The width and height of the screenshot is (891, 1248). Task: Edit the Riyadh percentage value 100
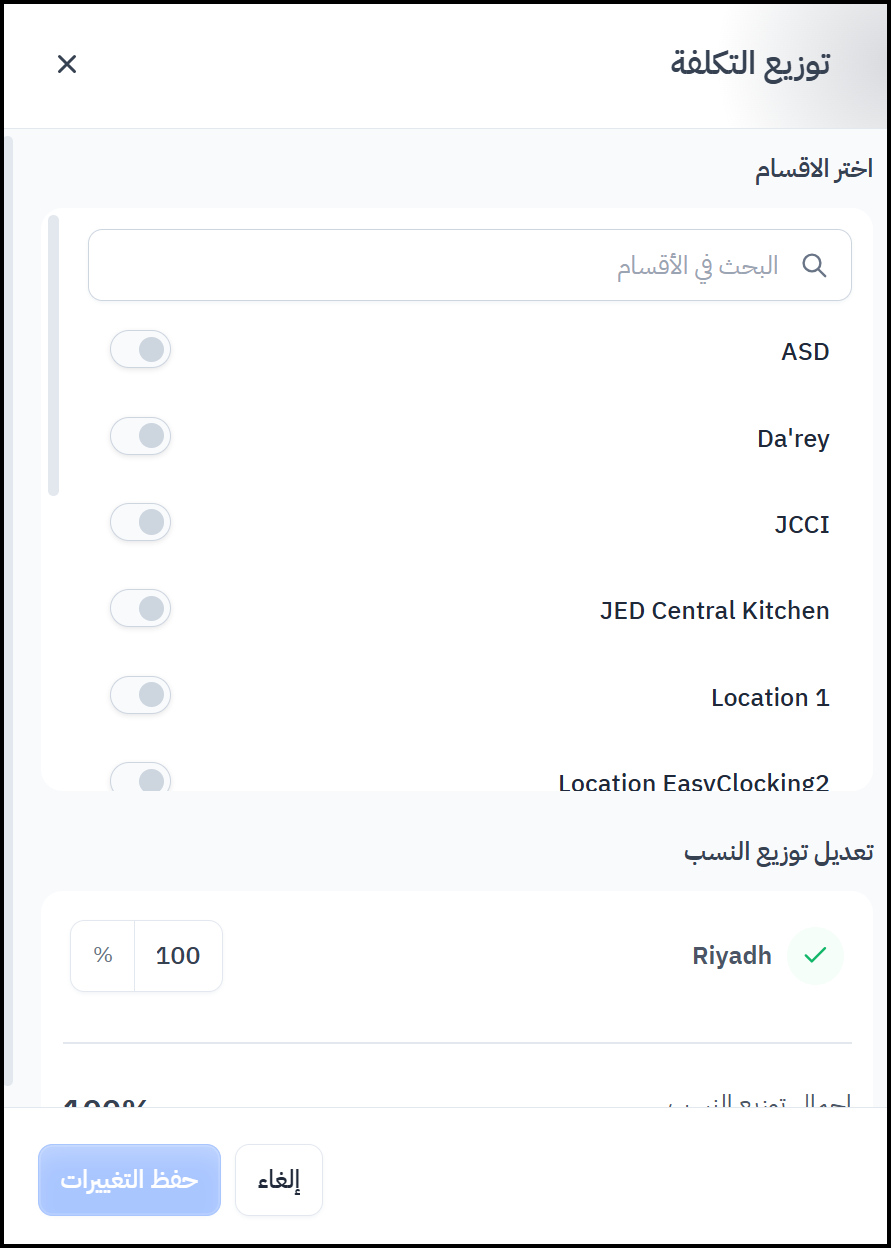coord(178,956)
